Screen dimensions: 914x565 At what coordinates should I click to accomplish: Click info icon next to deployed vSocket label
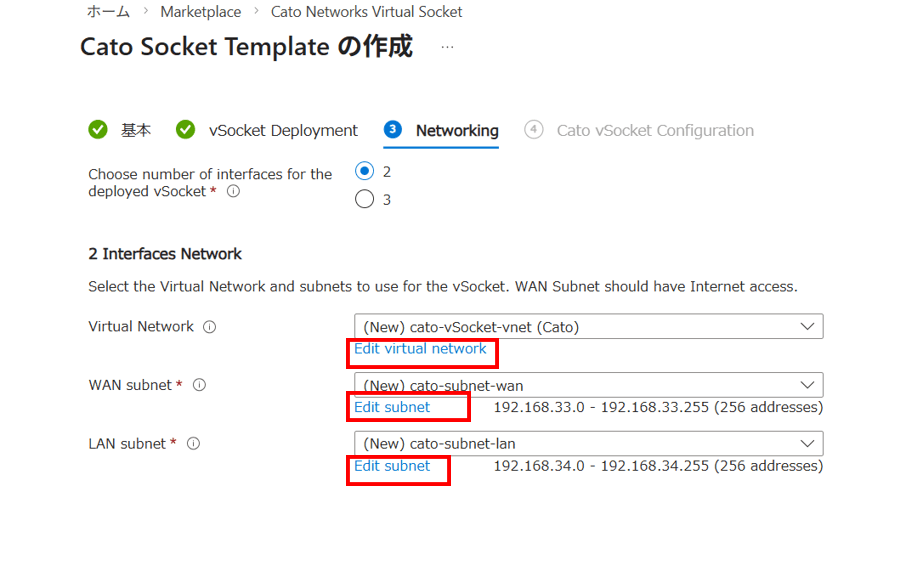pos(233,192)
